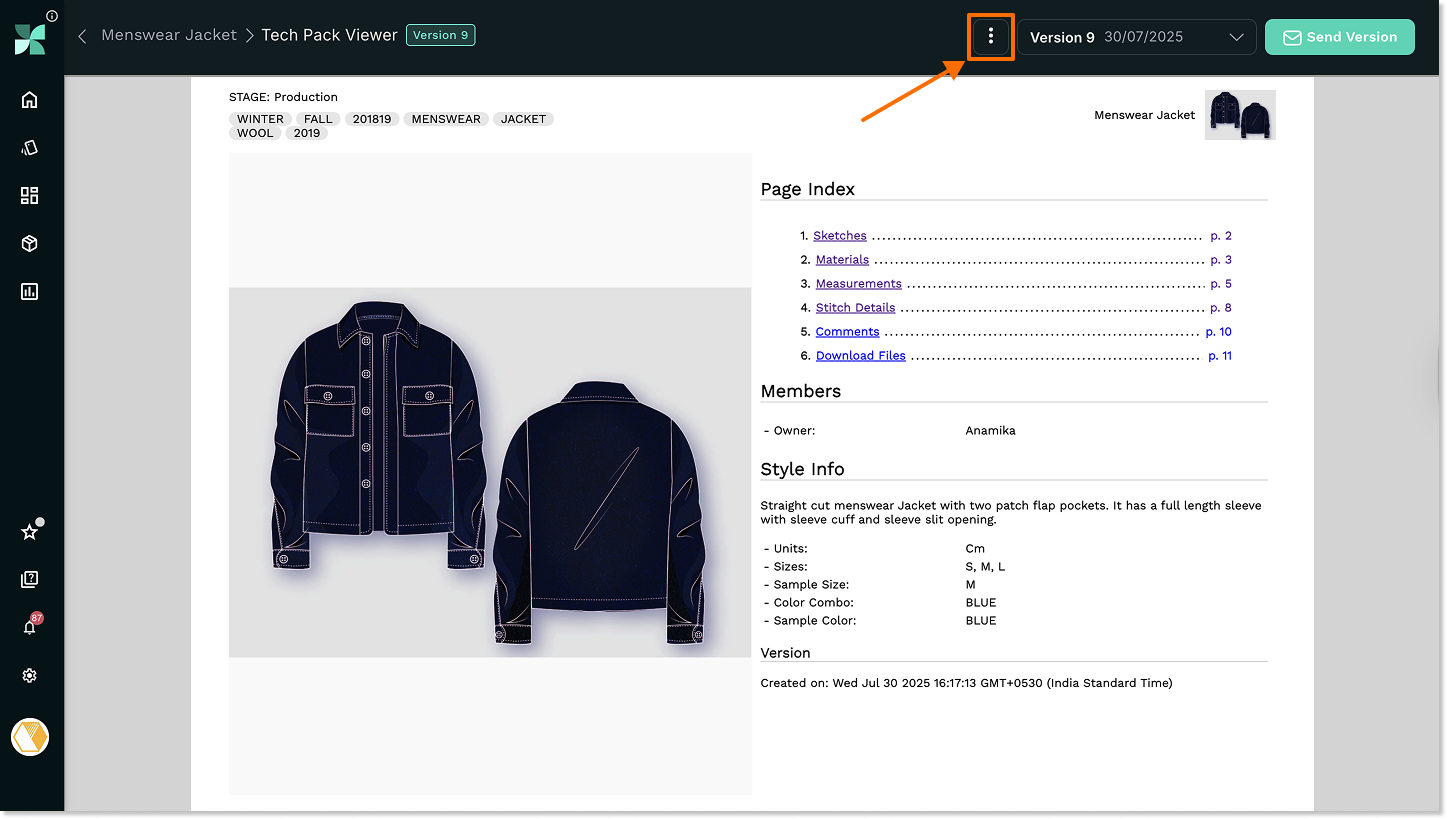Screen dimensions: 1447x819
Task: Open the swatches sidebar icon
Action: pos(29,148)
